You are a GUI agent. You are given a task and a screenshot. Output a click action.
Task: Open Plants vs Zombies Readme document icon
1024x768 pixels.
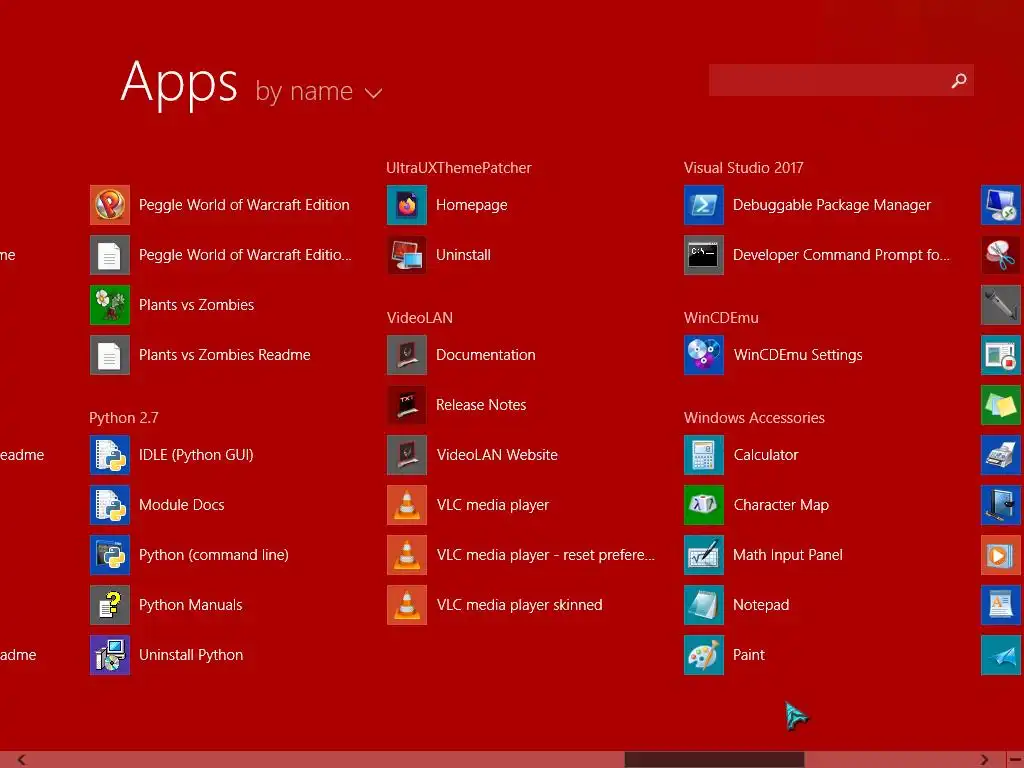110,355
